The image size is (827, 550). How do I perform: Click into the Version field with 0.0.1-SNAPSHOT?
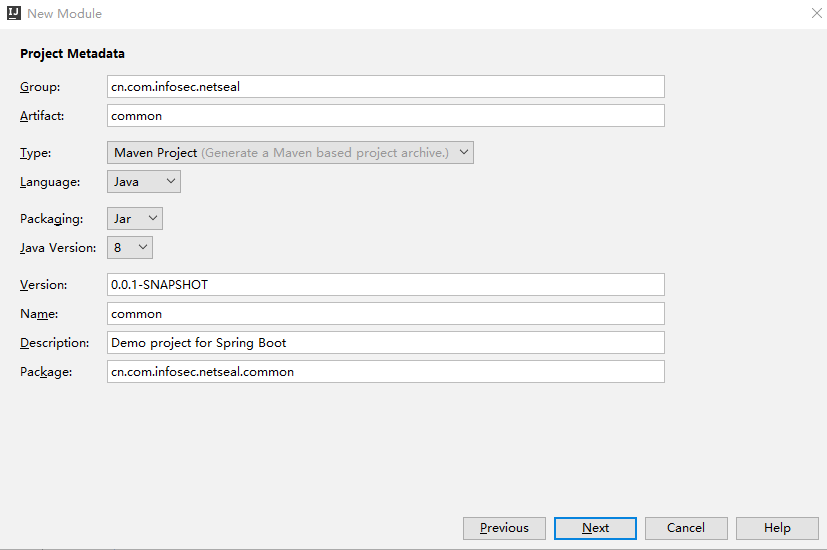pos(386,284)
